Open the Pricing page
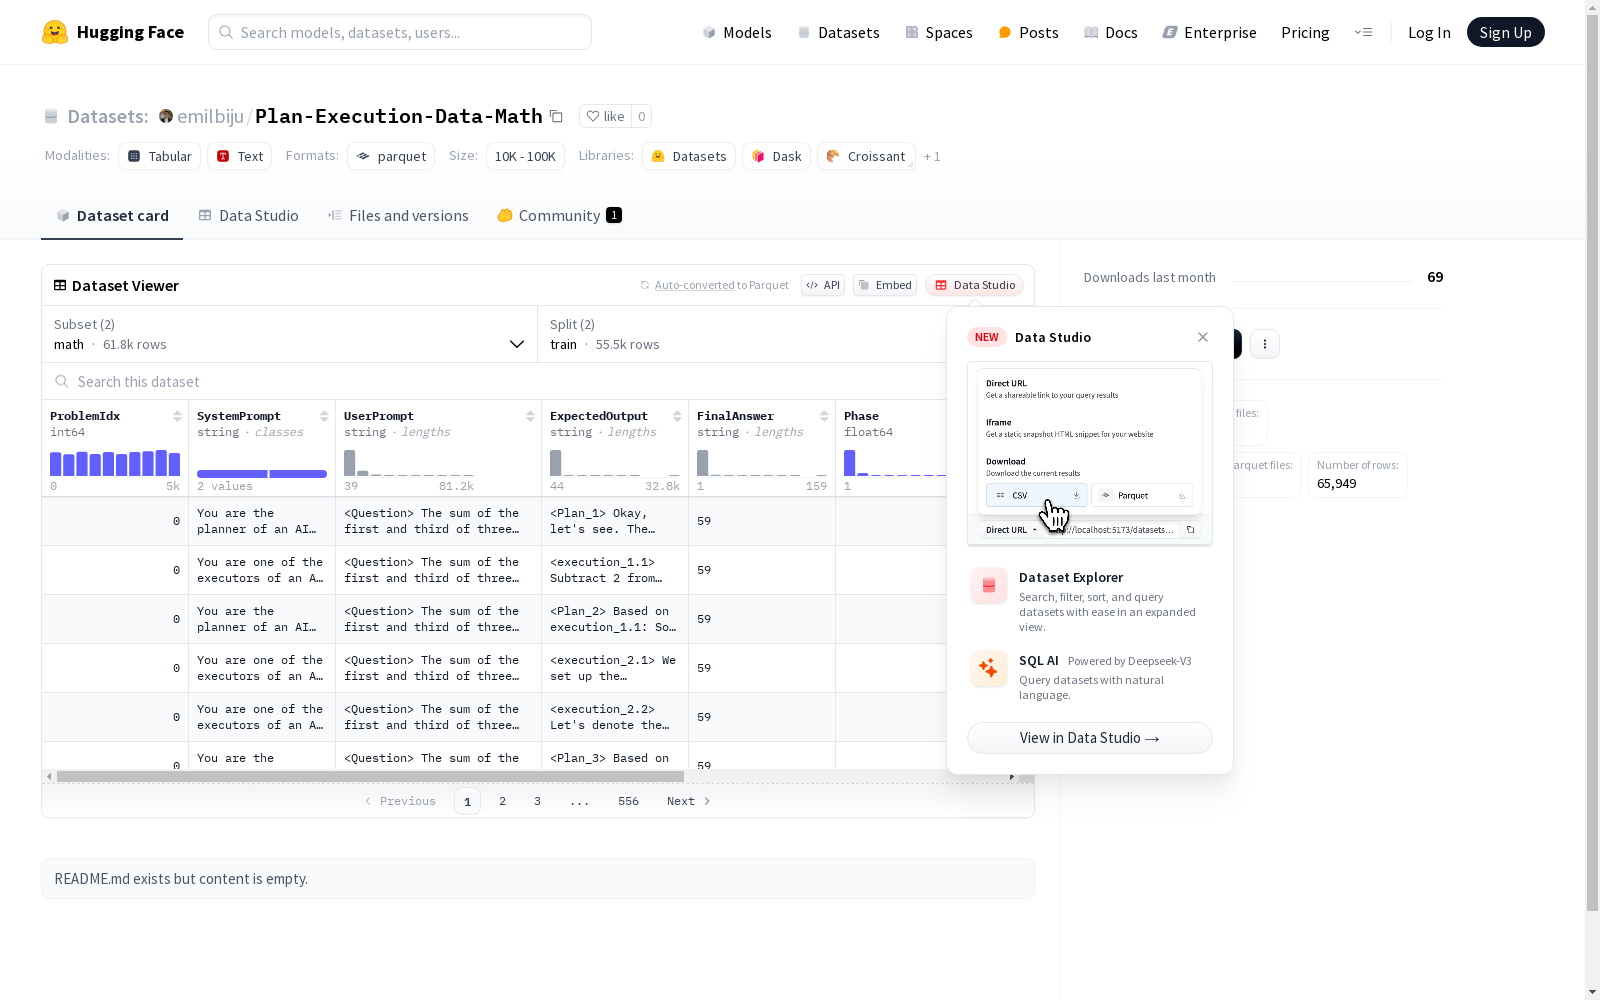This screenshot has width=1600, height=1000. (1305, 32)
